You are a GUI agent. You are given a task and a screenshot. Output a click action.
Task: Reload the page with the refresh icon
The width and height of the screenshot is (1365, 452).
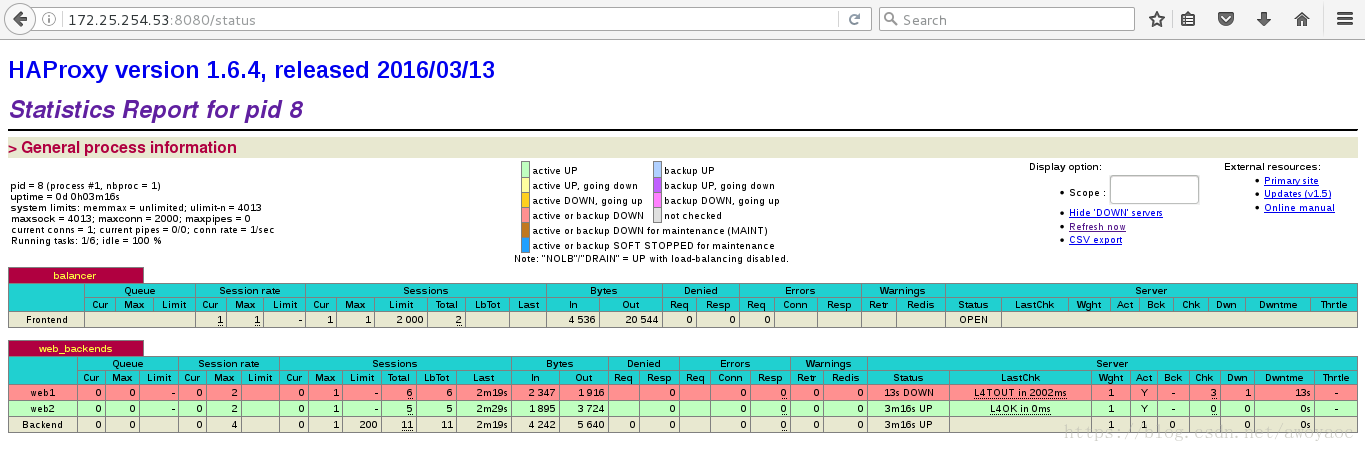pyautogui.click(x=854, y=19)
